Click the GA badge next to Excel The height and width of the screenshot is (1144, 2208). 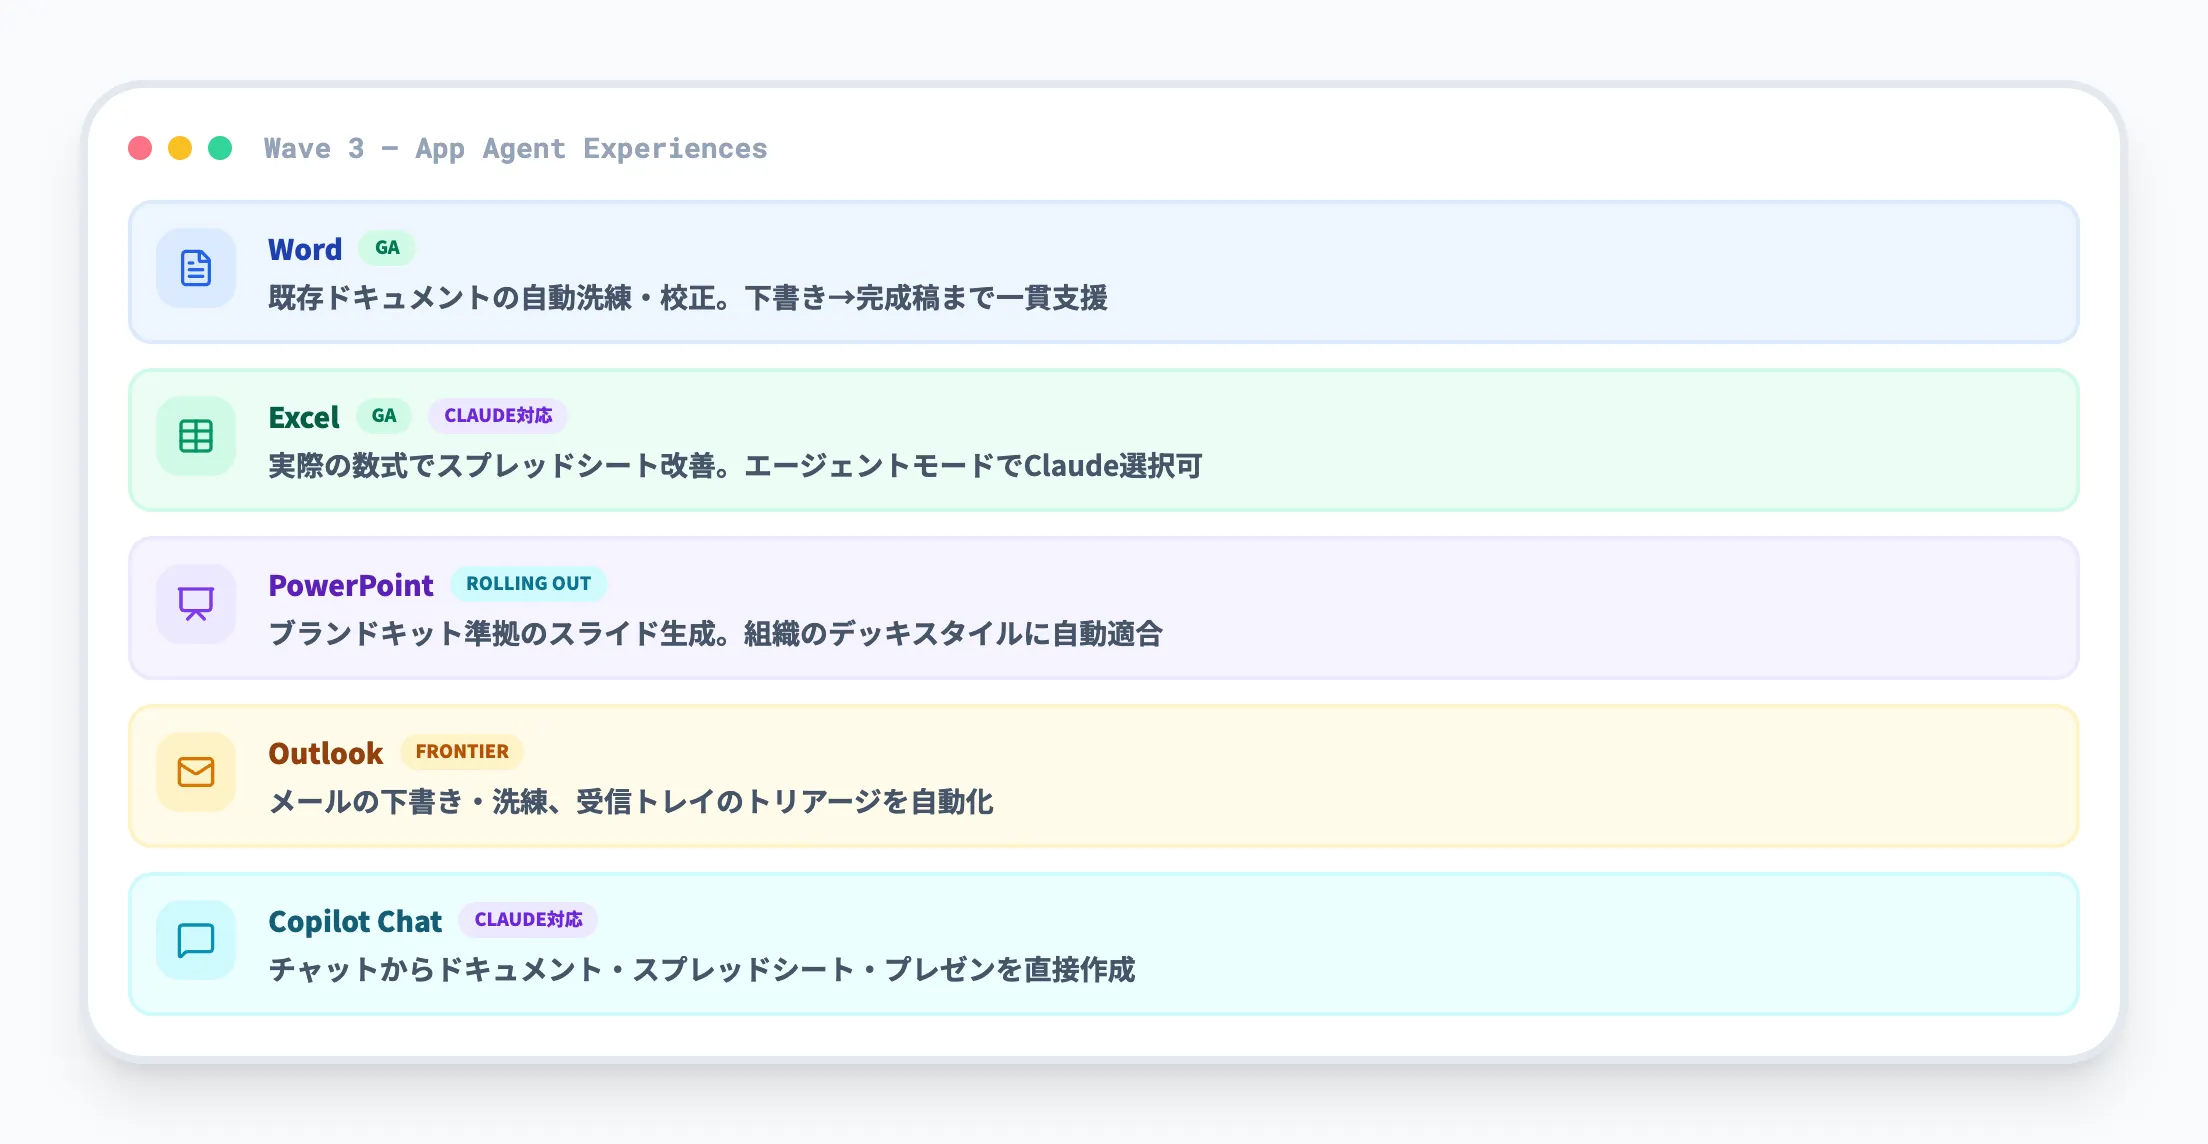(385, 415)
